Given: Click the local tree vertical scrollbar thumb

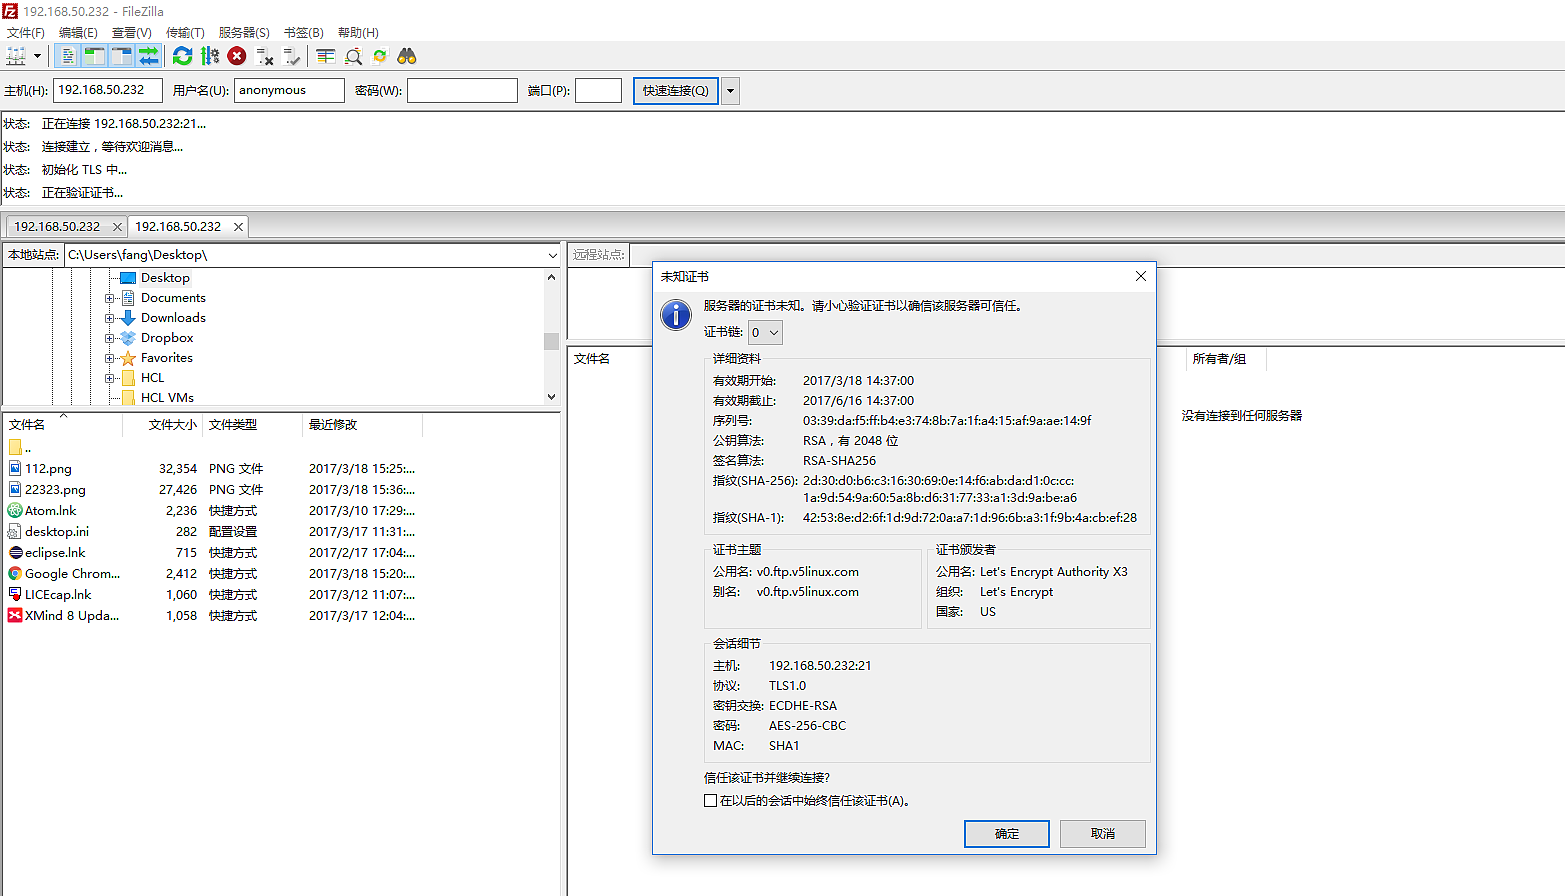Looking at the screenshot, I should coord(551,341).
